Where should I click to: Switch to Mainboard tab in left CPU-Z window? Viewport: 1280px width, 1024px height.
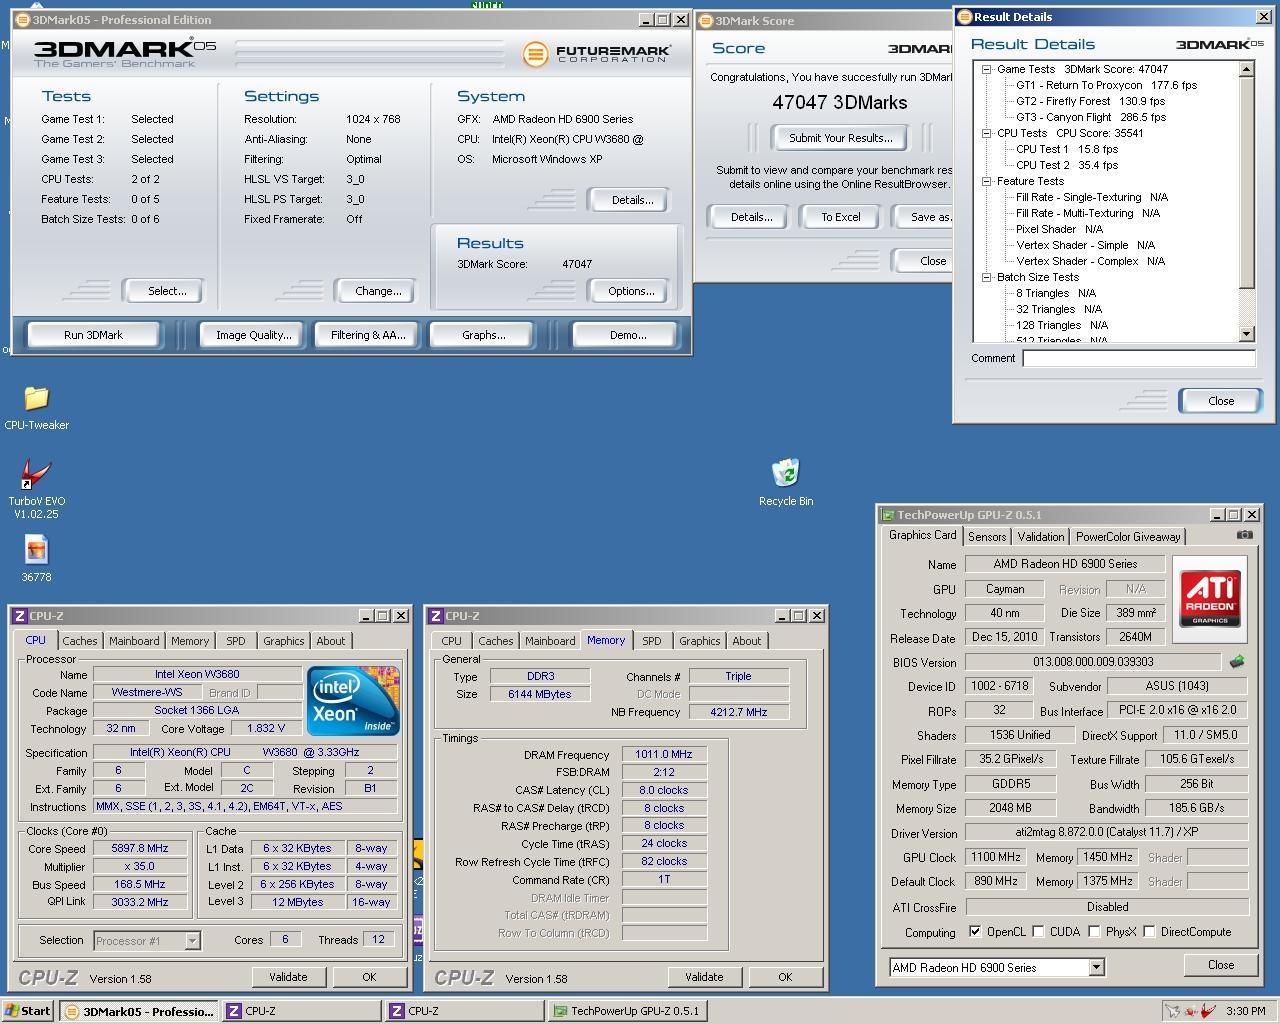click(x=134, y=641)
